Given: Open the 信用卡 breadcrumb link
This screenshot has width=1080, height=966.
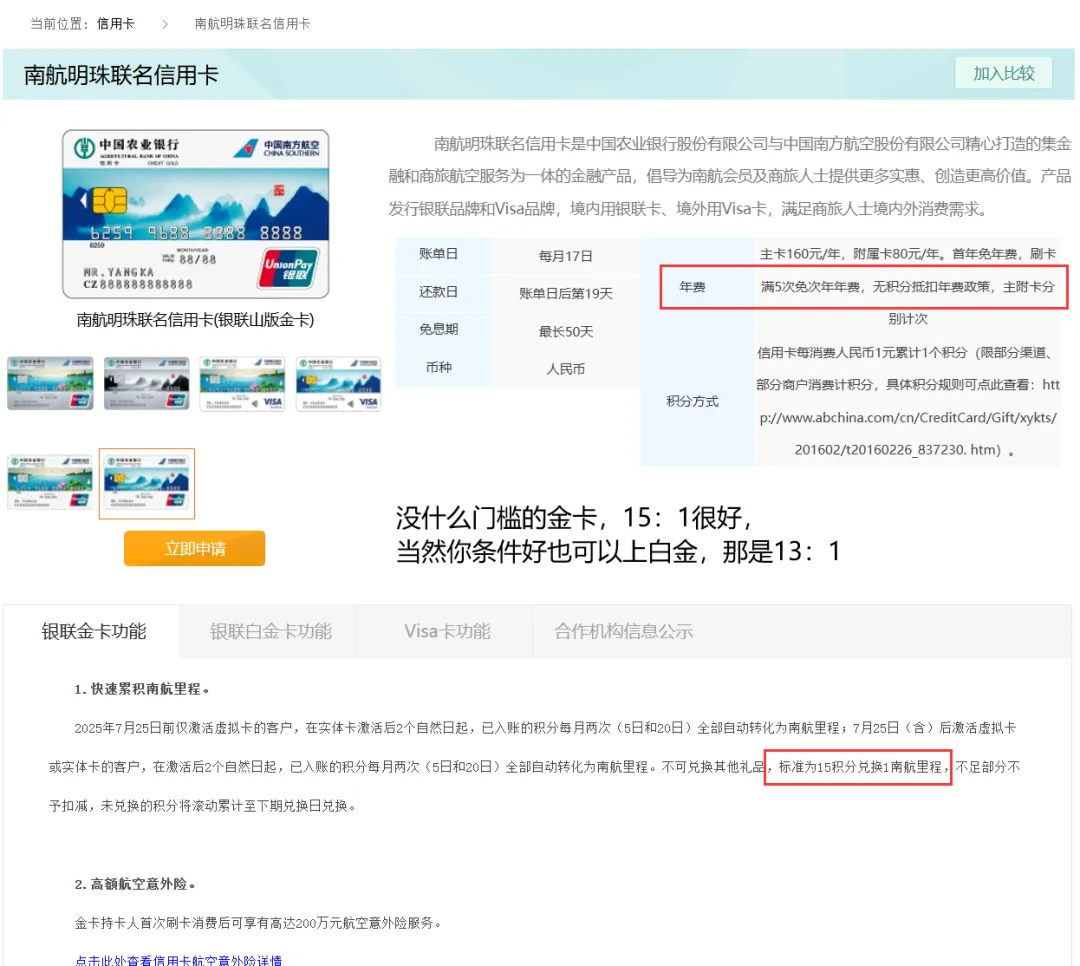Looking at the screenshot, I should pos(115,24).
